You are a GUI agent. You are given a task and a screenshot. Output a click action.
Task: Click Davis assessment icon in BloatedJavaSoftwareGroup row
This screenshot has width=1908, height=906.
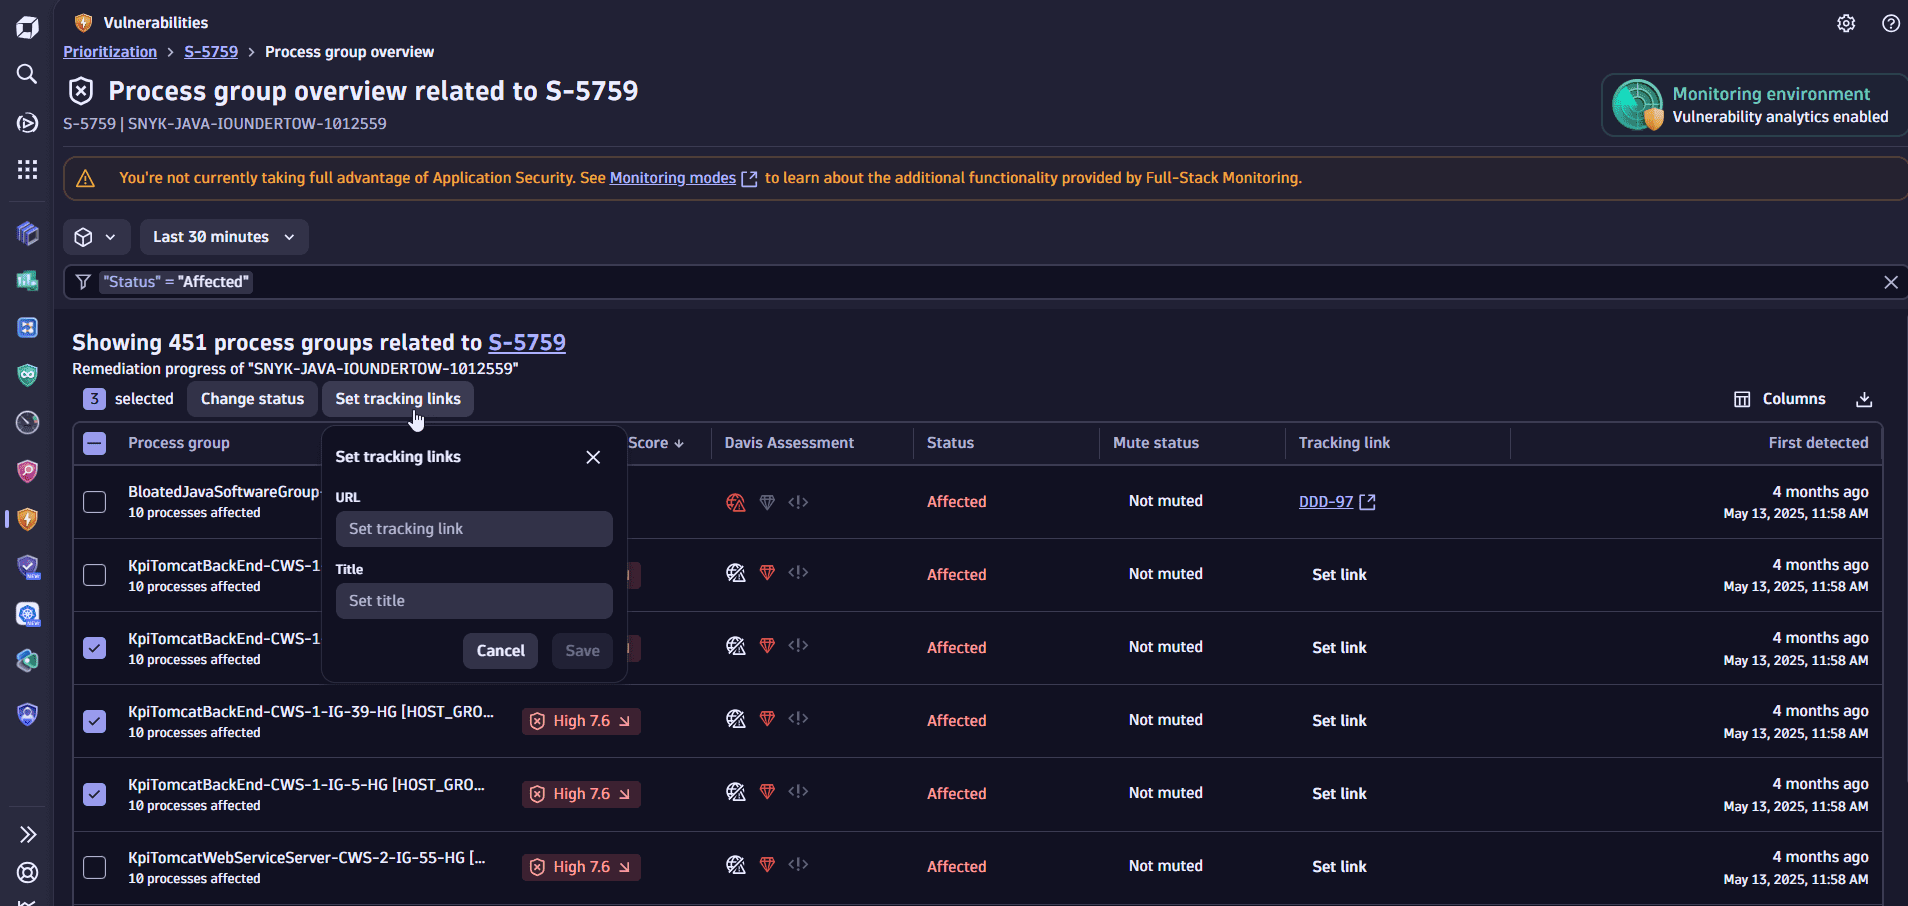(x=736, y=502)
